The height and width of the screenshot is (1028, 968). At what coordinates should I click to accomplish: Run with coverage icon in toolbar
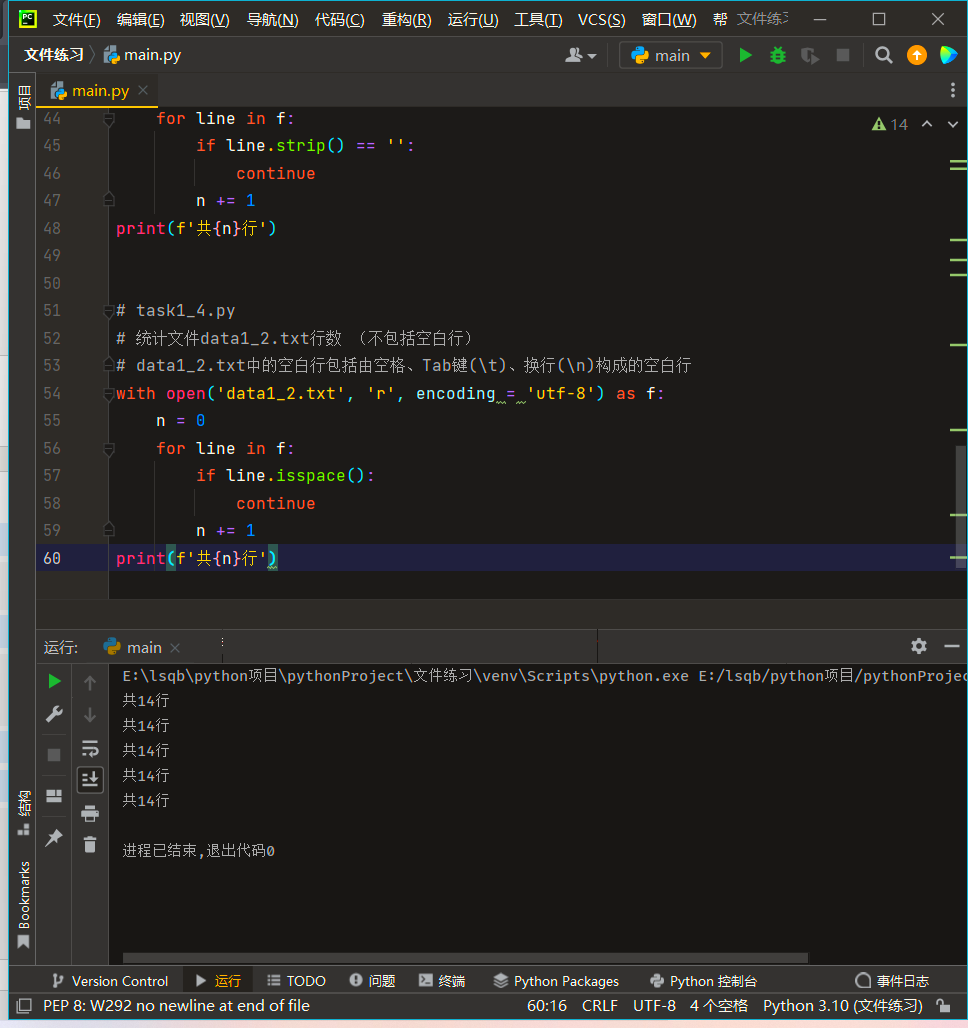(810, 55)
